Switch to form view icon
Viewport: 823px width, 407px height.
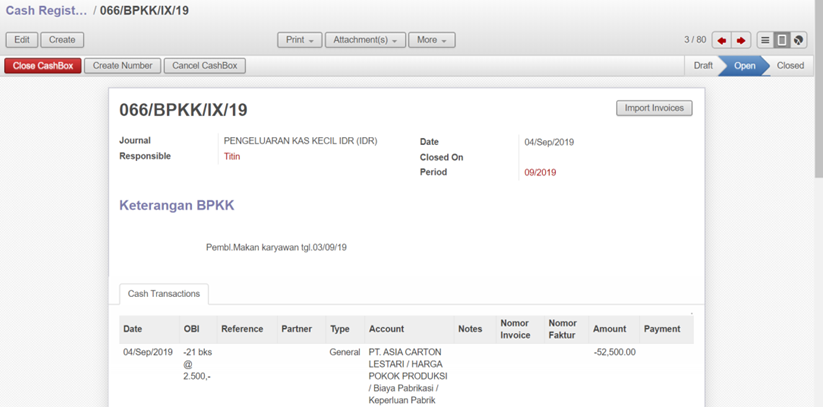coord(782,40)
